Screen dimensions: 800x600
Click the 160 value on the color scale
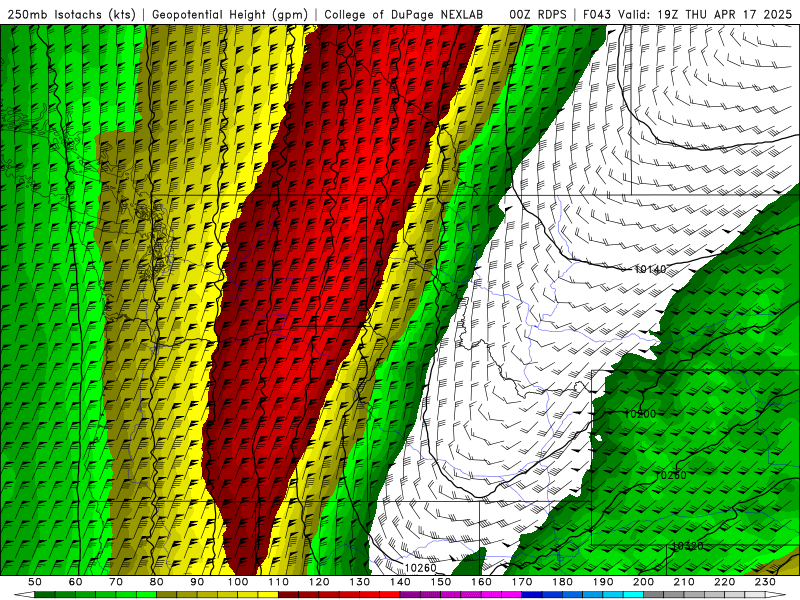(482, 582)
